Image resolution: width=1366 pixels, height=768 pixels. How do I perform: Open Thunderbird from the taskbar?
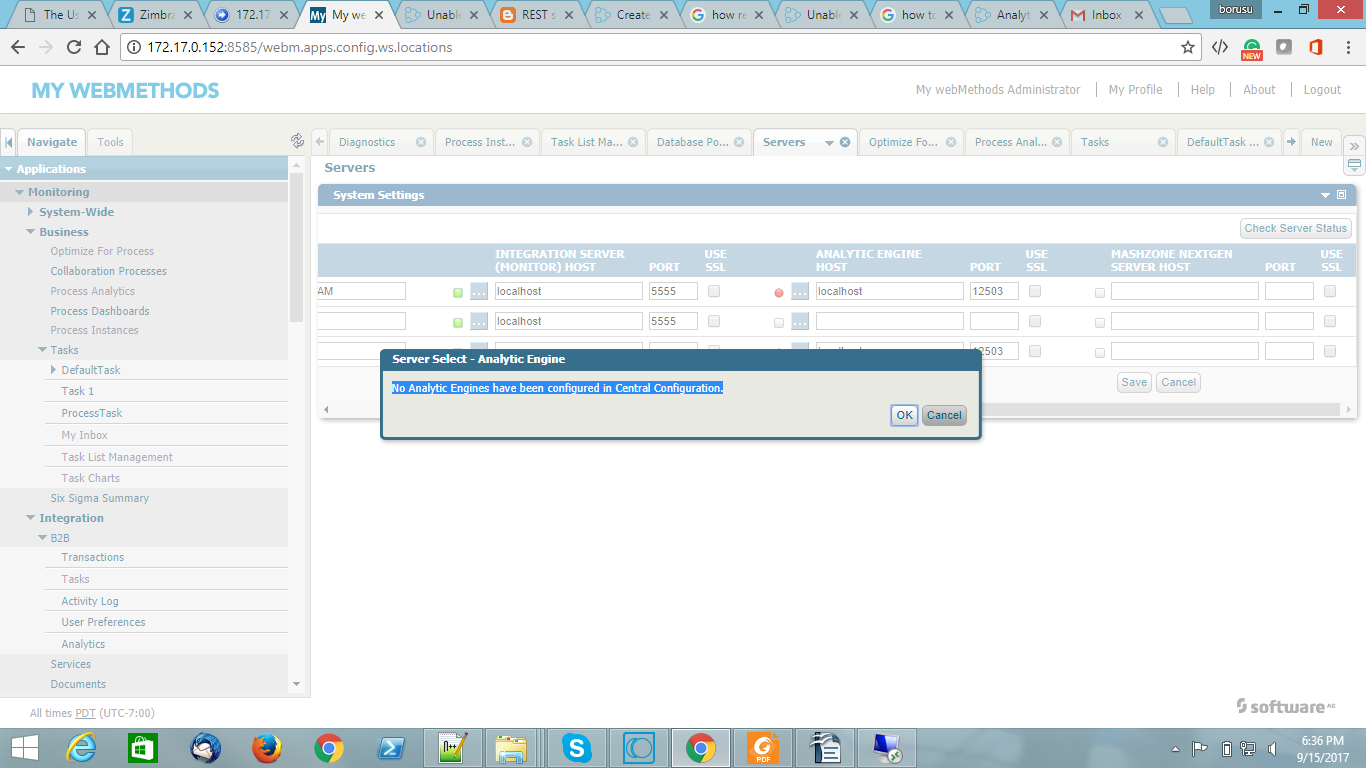pos(205,747)
